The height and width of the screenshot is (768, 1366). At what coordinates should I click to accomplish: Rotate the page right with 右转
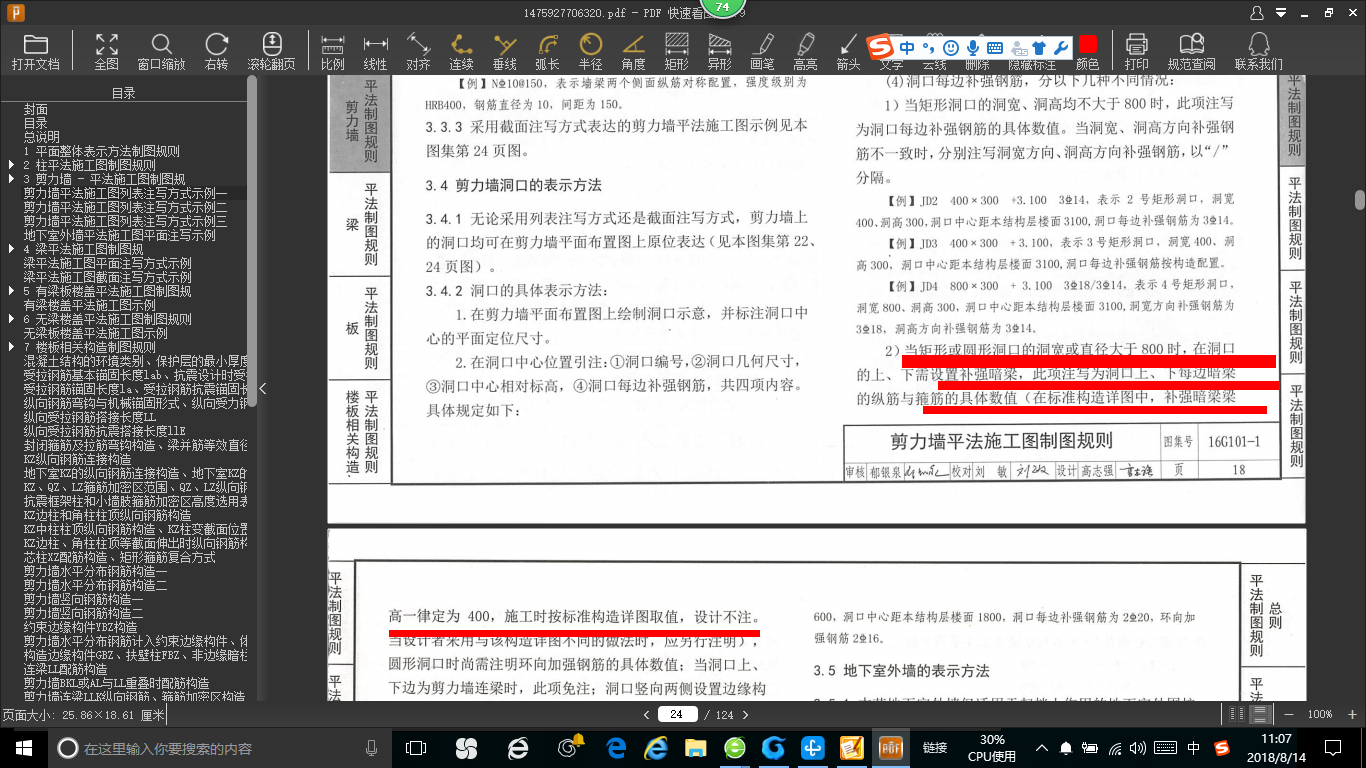click(216, 52)
